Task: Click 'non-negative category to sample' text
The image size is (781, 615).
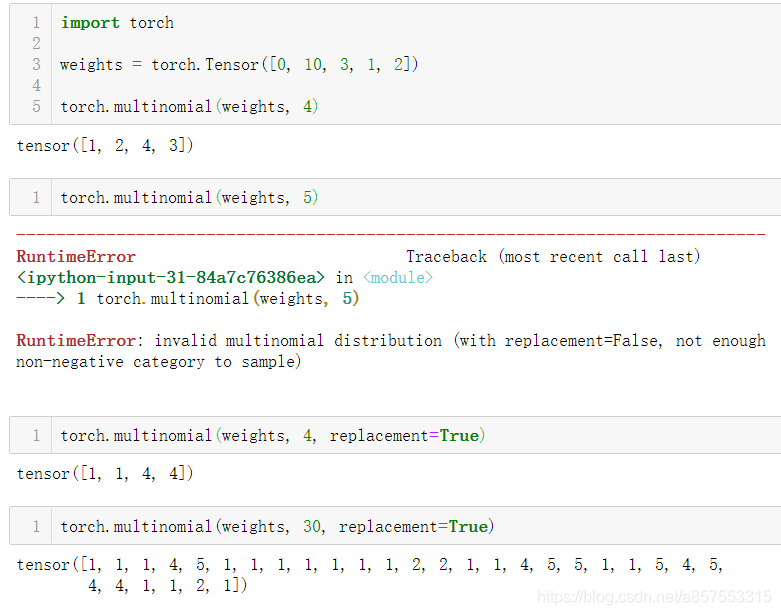Action: 158,362
